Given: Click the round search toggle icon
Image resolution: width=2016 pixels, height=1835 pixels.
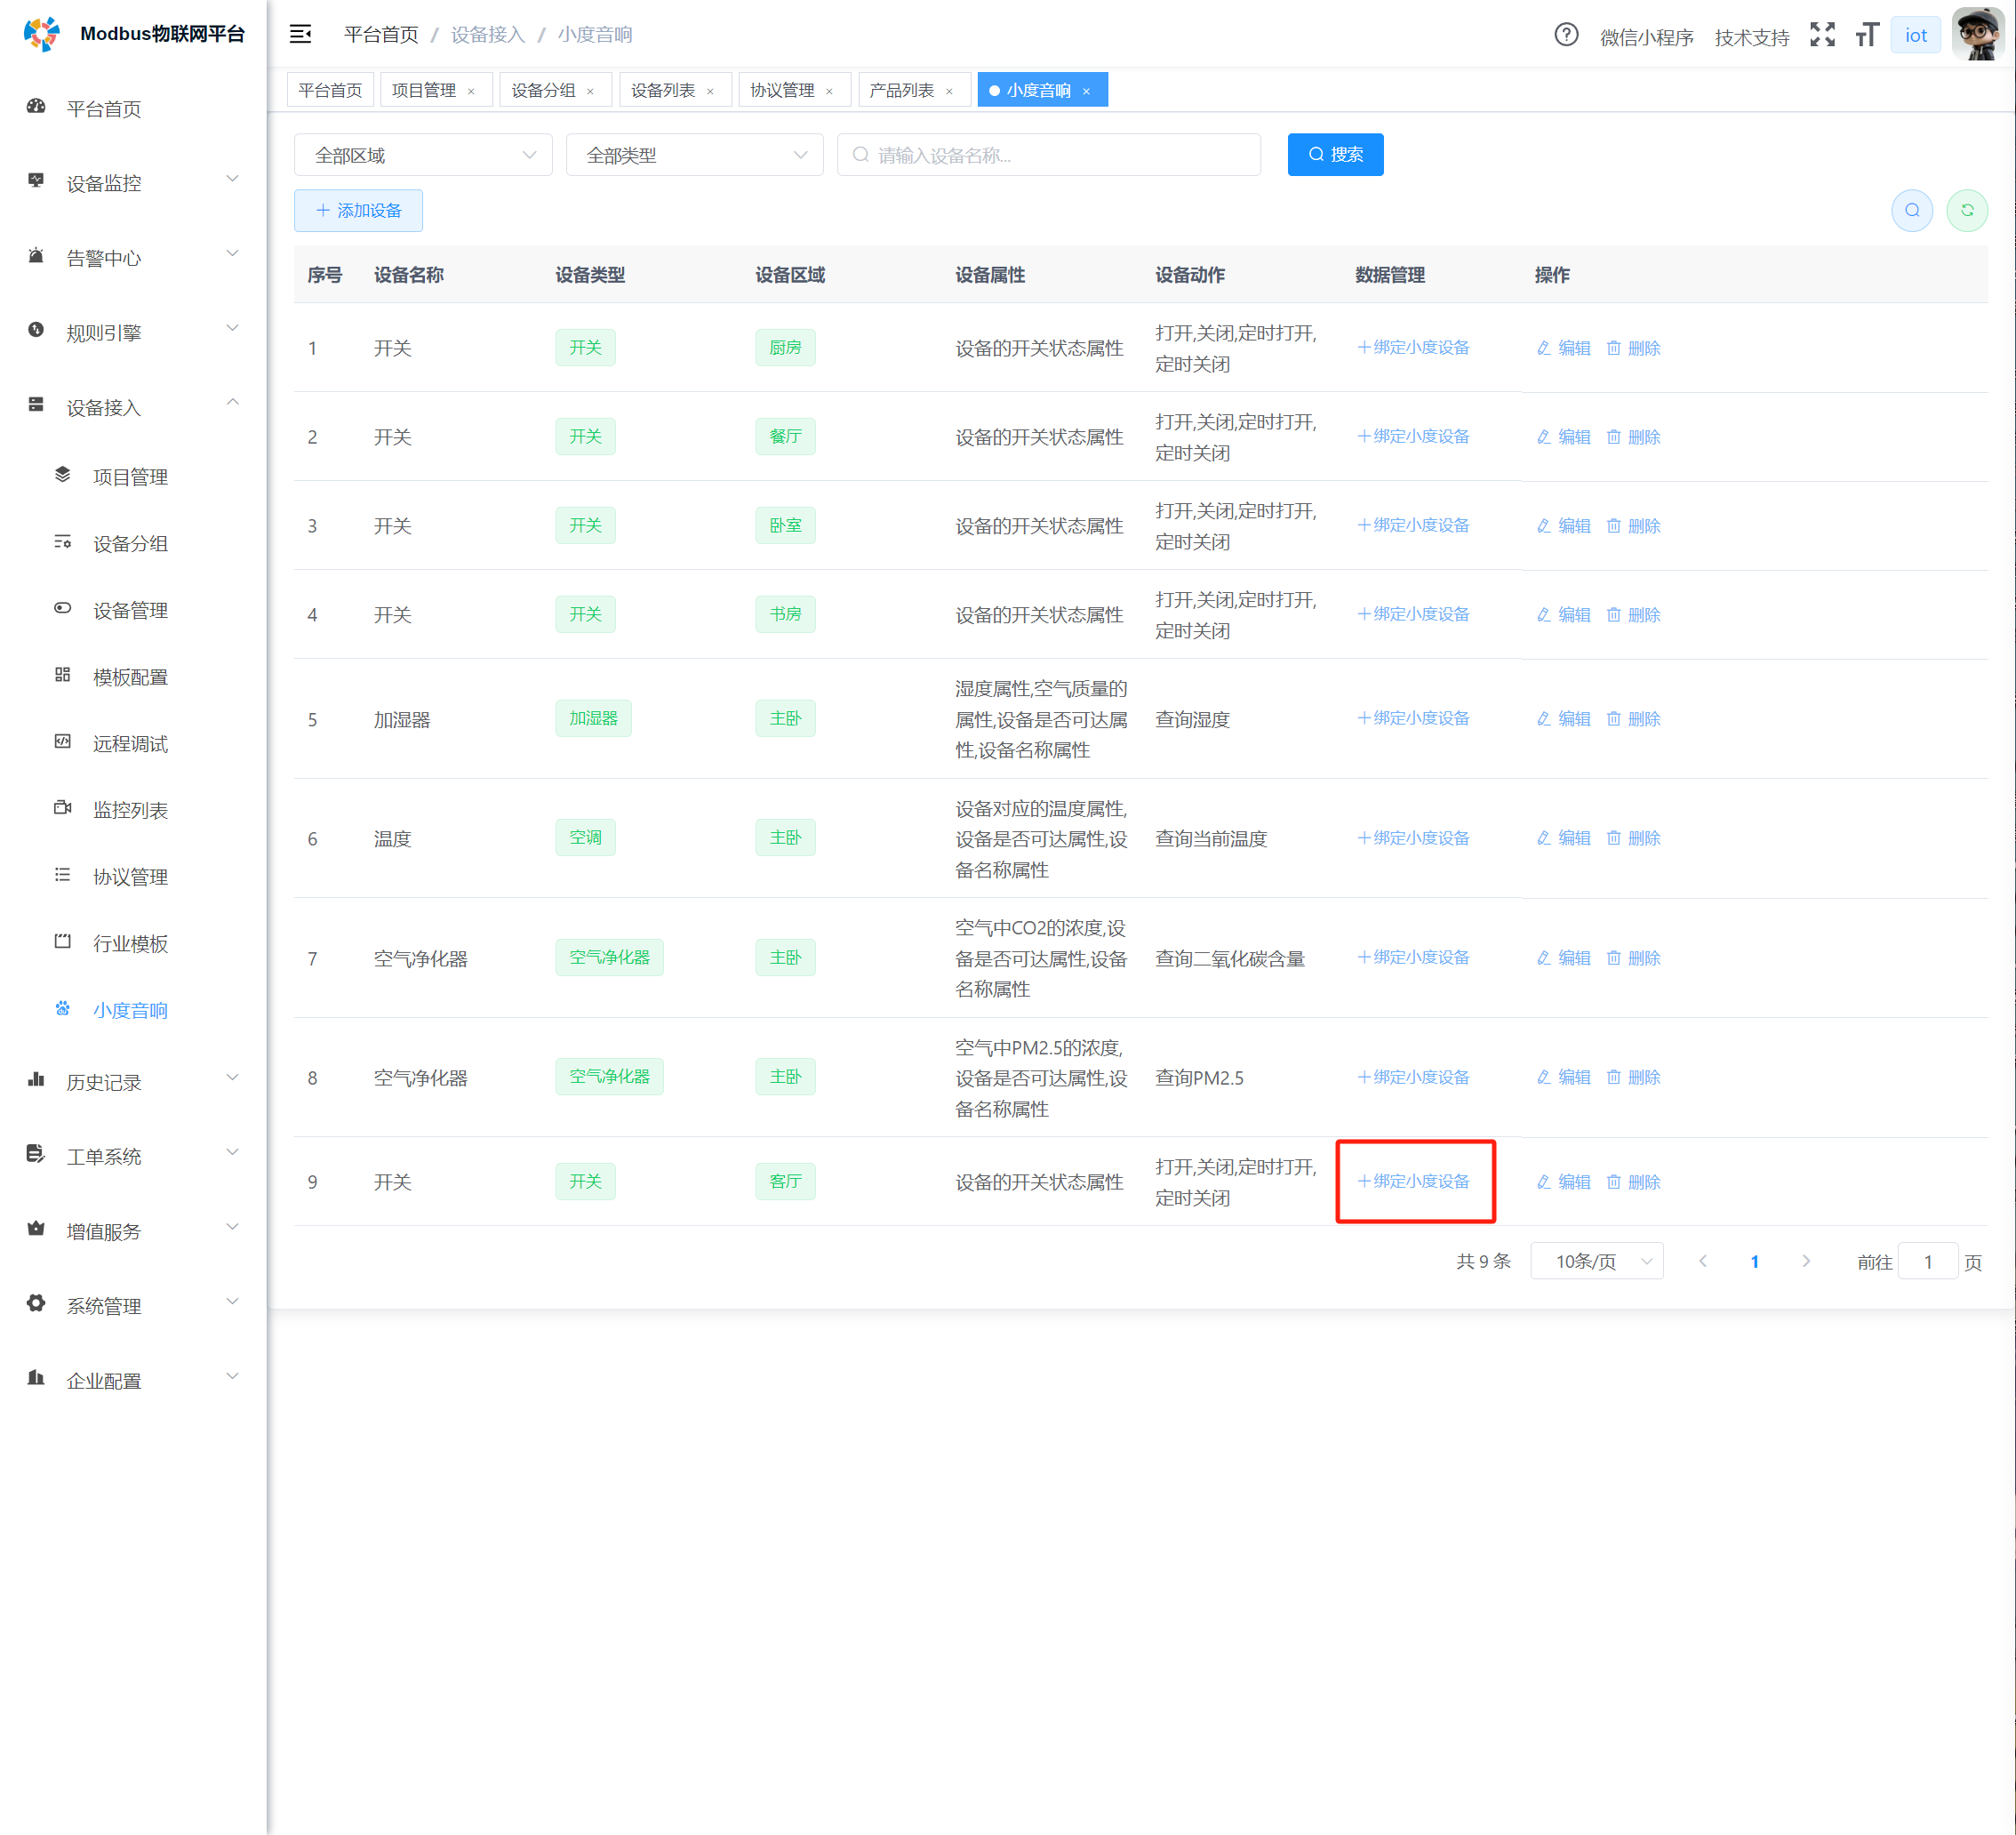Looking at the screenshot, I should pyautogui.click(x=1911, y=210).
